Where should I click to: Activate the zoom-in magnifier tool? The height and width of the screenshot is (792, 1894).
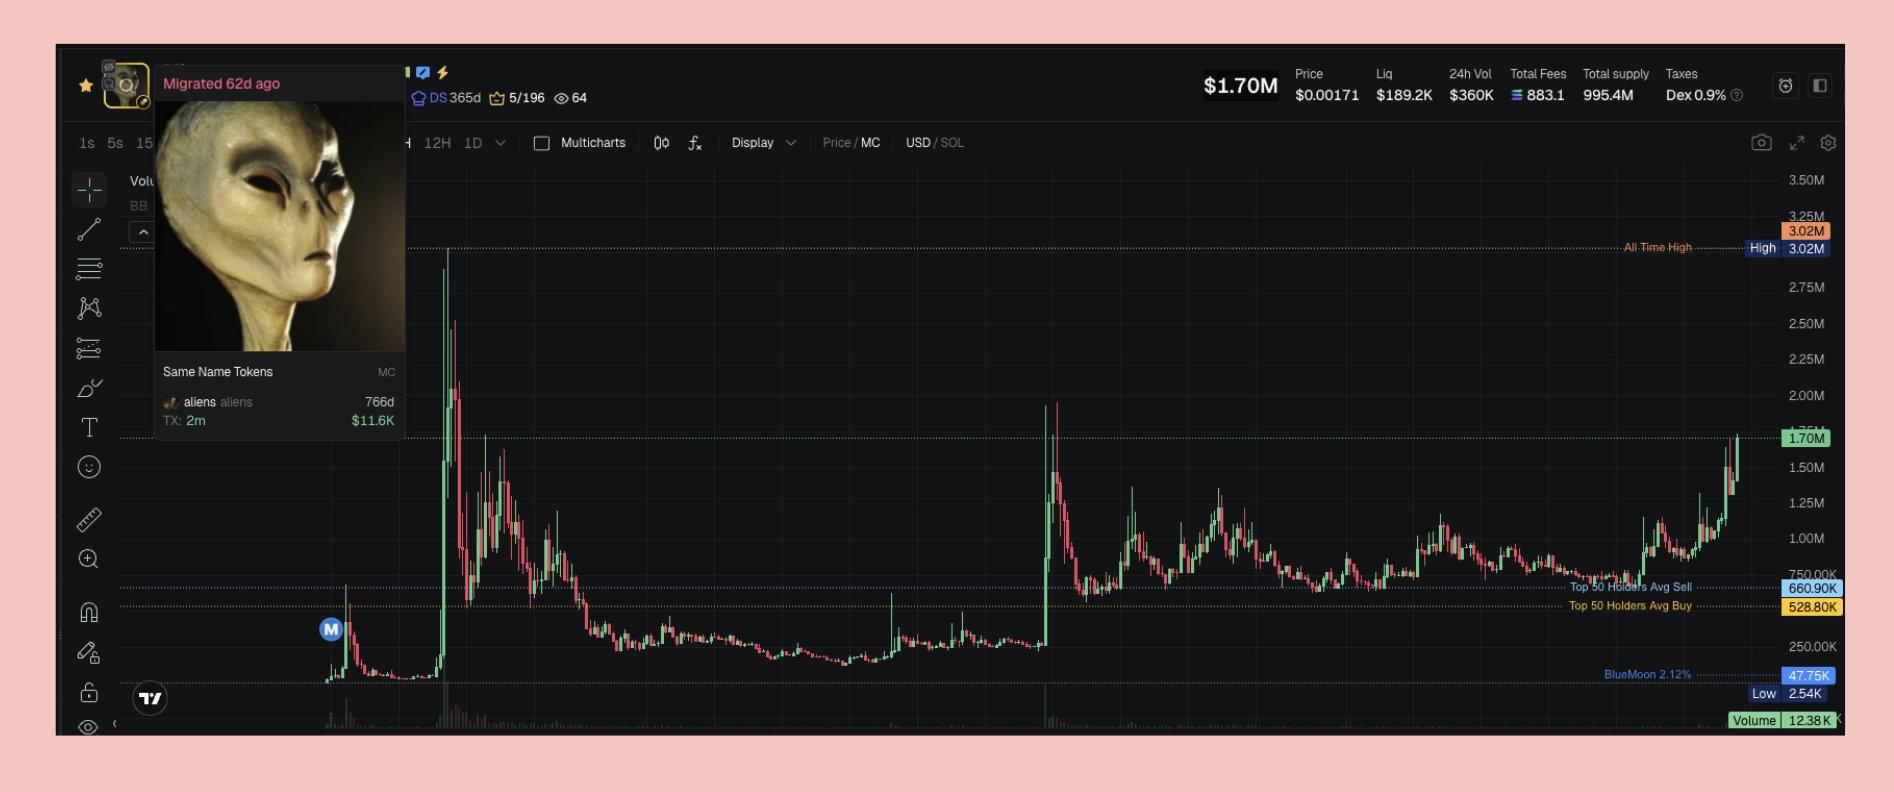pos(89,559)
